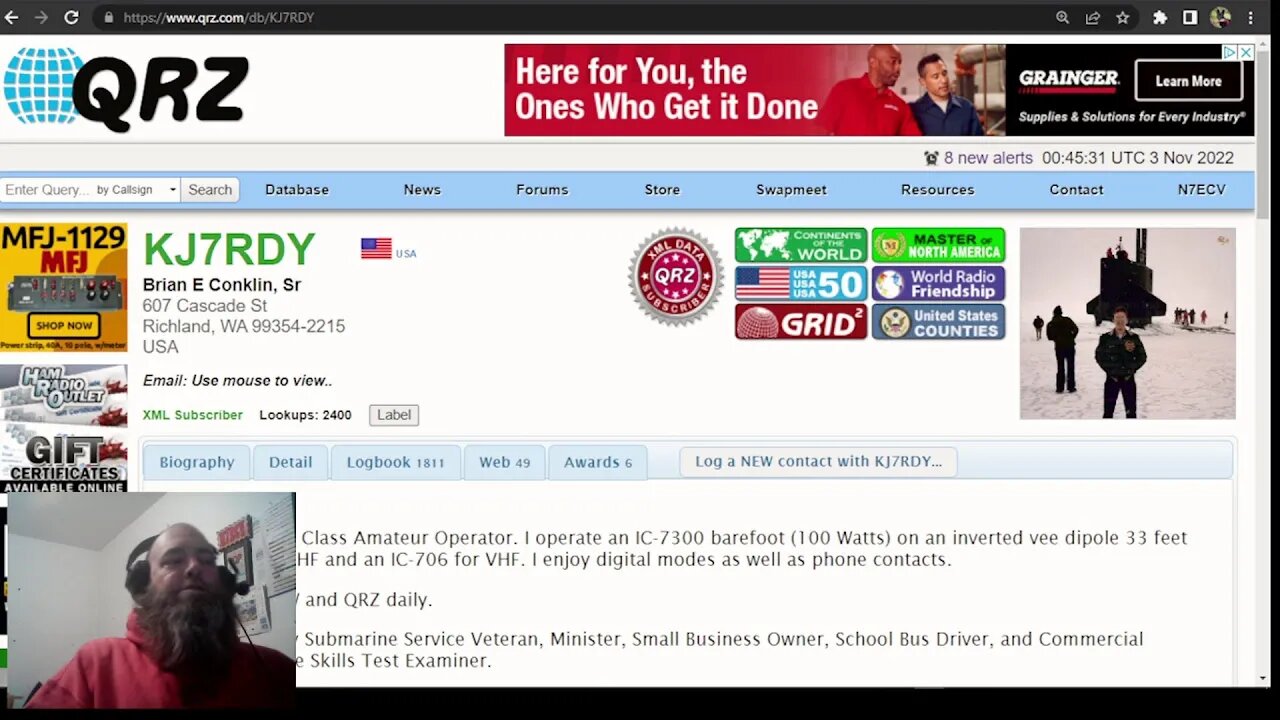Open the Master of North America award badge
This screenshot has height=720, width=1280.
pos(938,245)
